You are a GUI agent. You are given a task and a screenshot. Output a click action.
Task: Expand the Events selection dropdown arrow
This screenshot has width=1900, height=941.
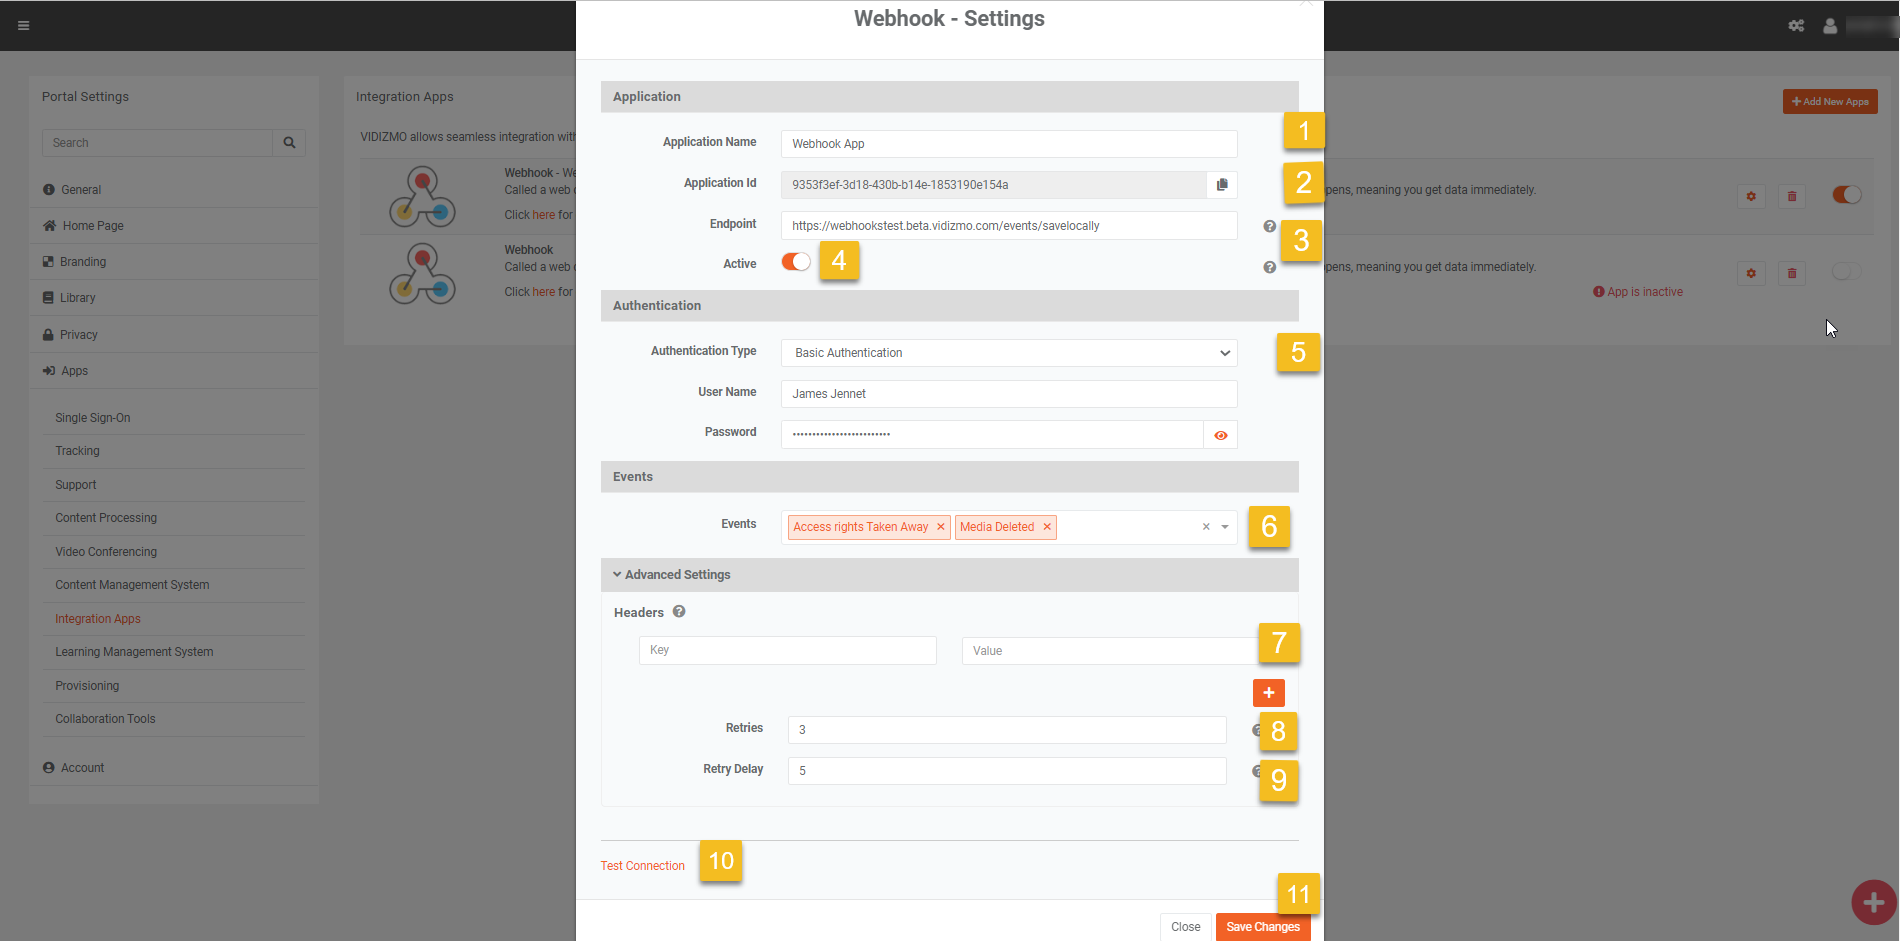click(1225, 527)
